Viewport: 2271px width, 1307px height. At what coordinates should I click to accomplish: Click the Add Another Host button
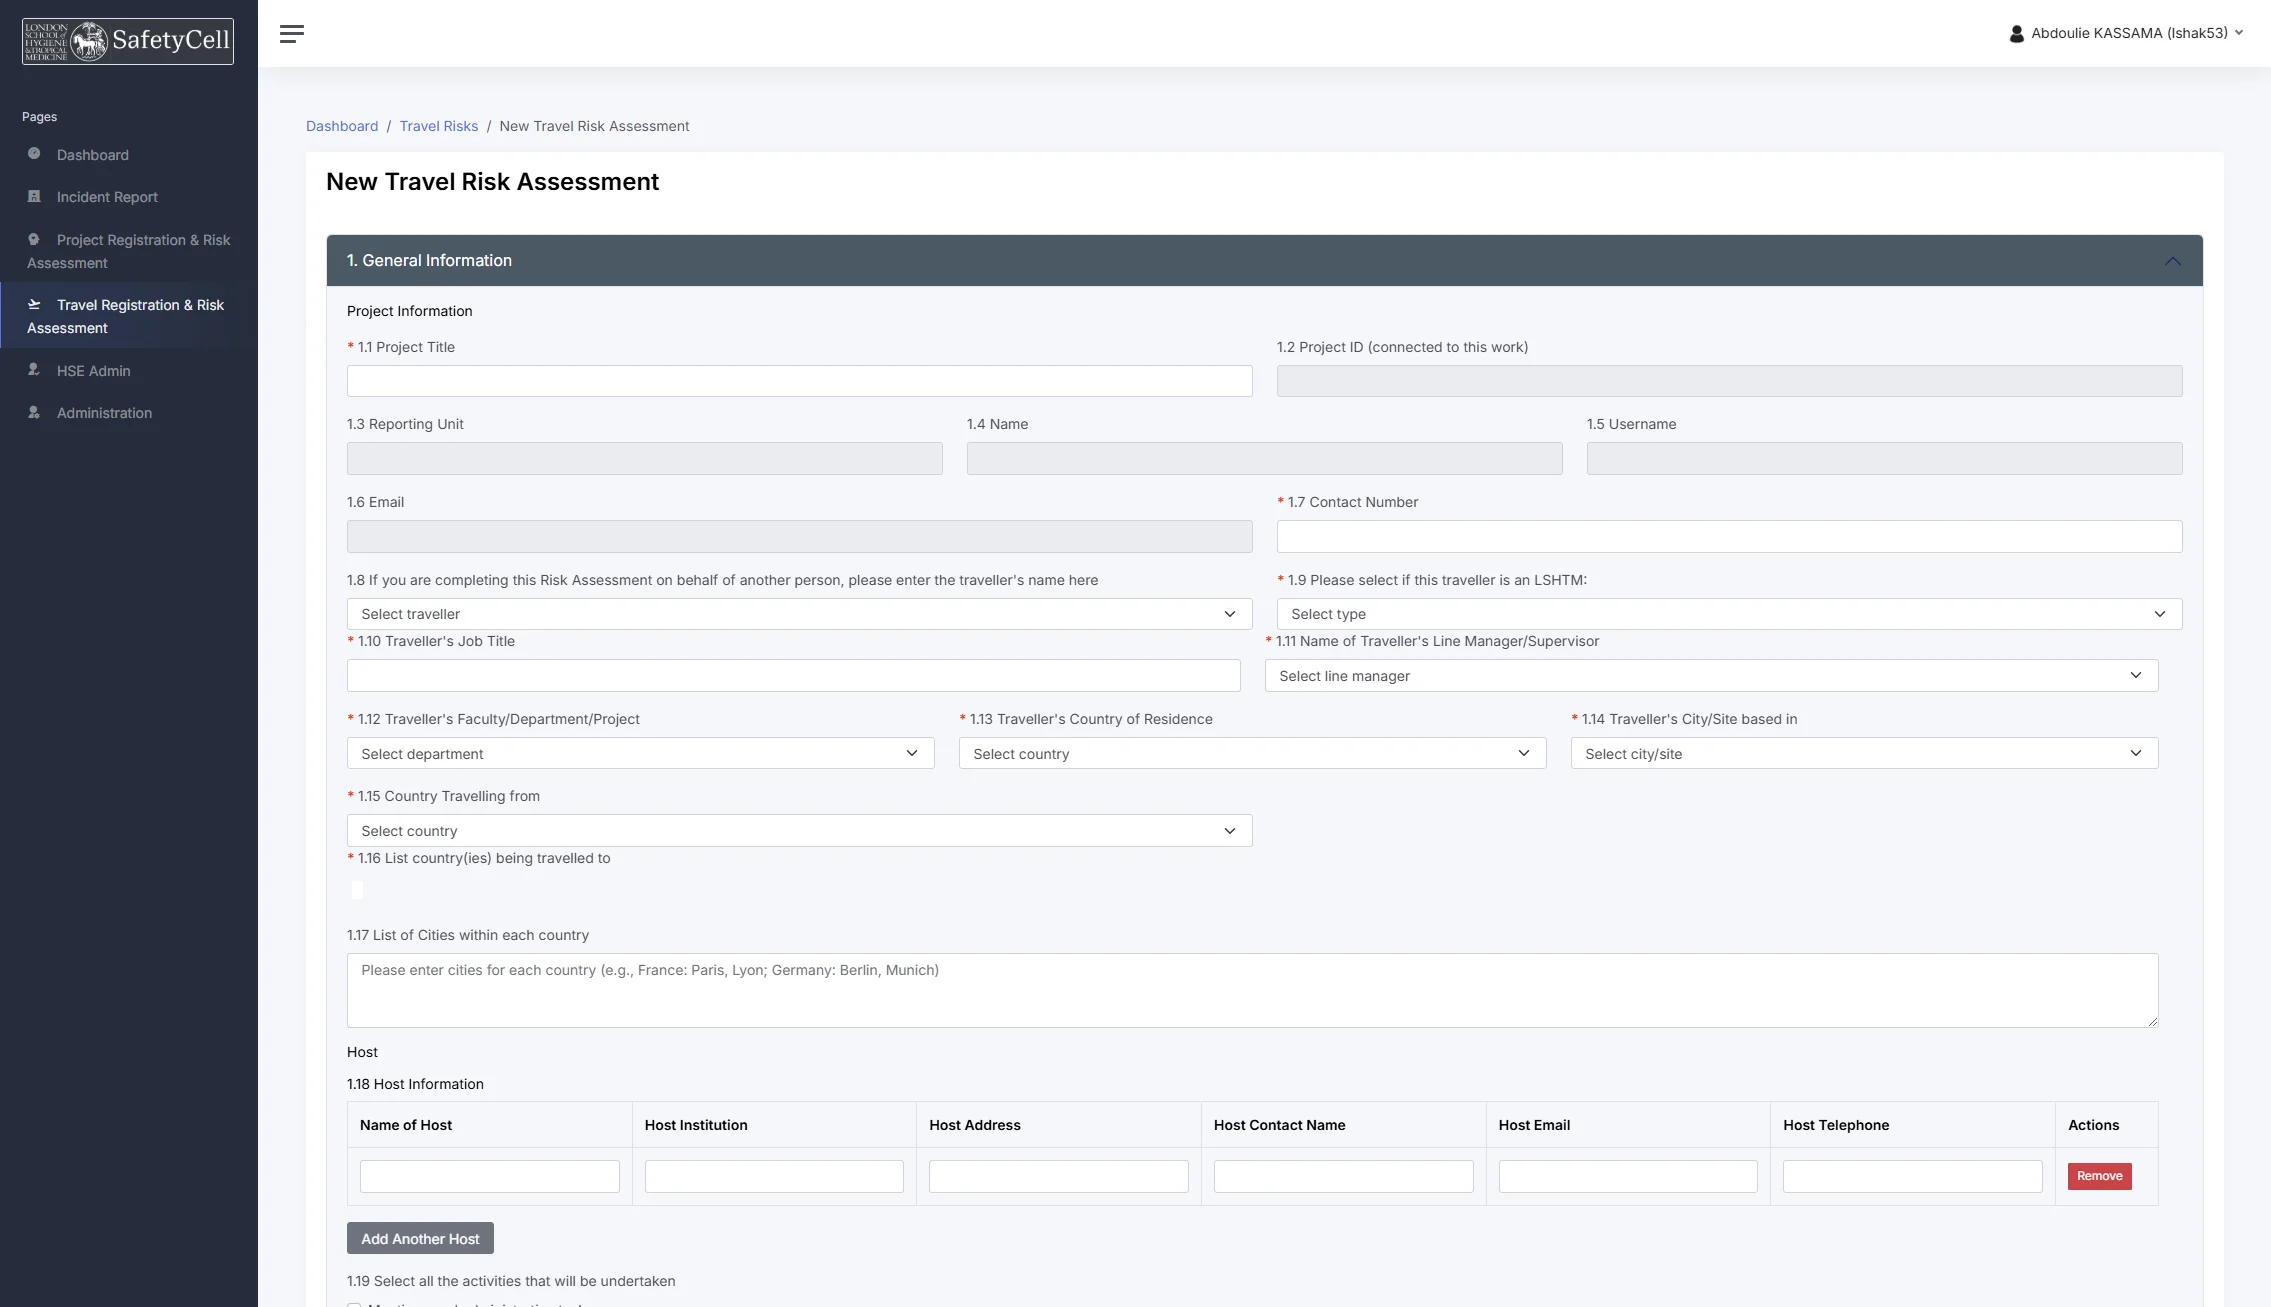[420, 1238]
